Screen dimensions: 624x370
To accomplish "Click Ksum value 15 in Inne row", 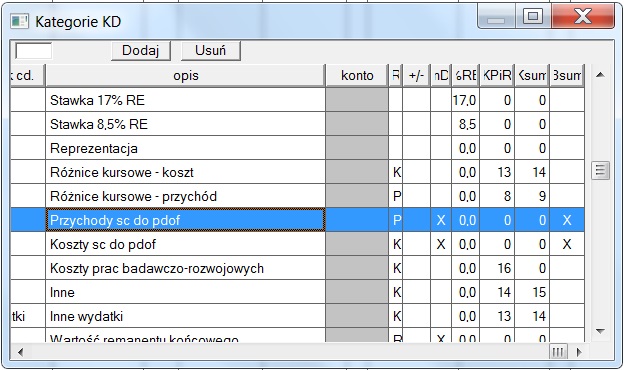I will coord(532,292).
